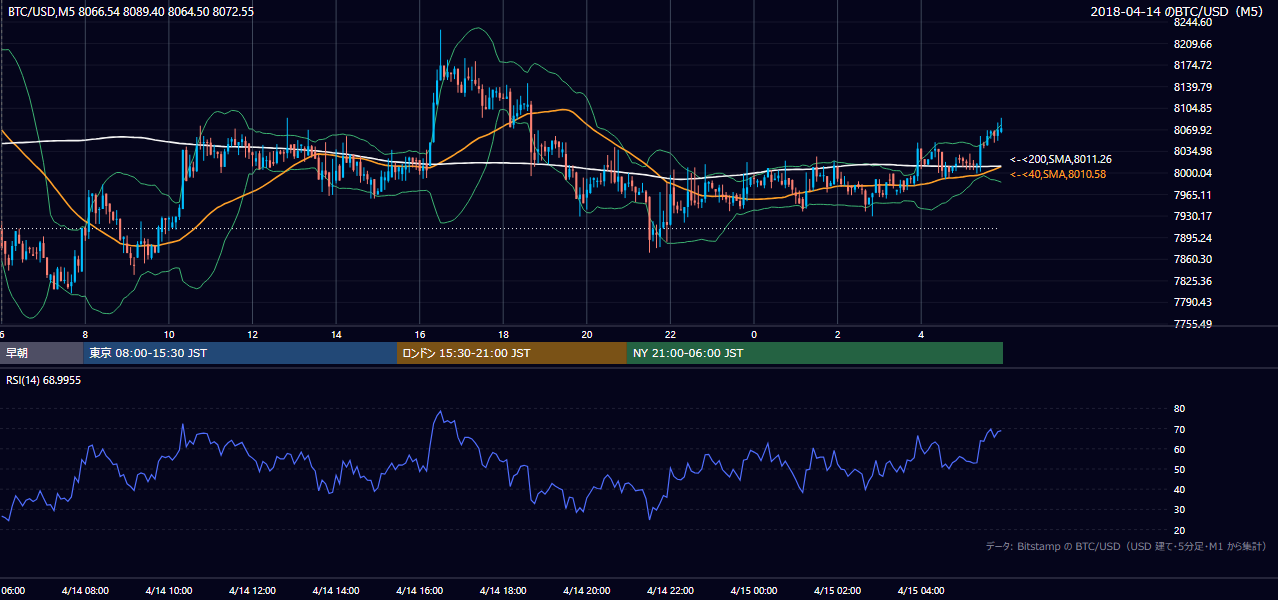
Task: Click price axis value 7930.17
Action: (1193, 216)
